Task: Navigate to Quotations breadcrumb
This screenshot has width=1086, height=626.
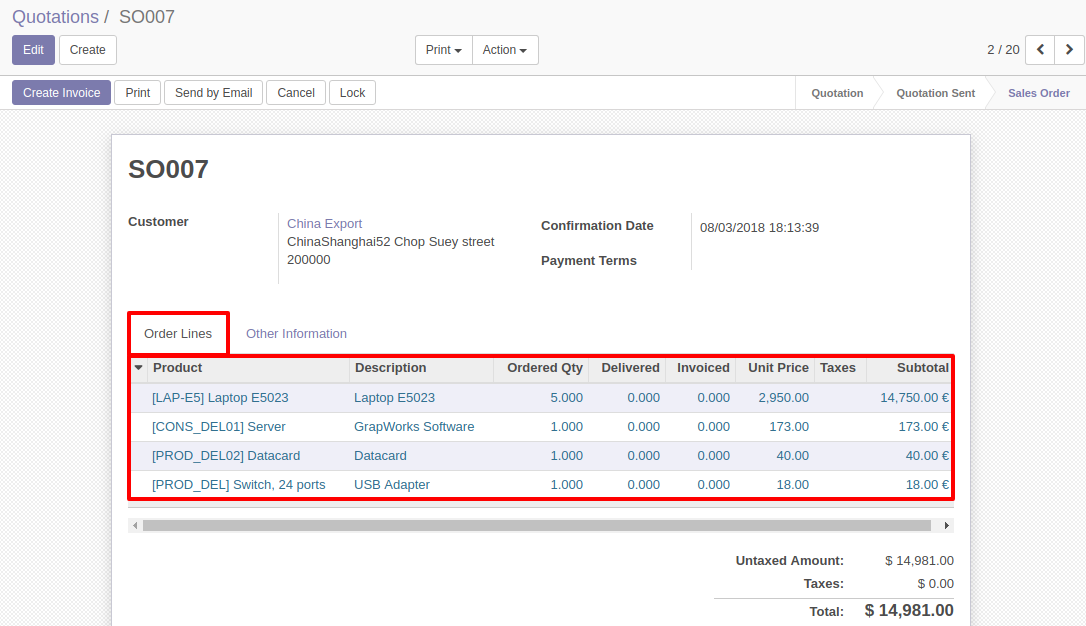Action: click(x=55, y=17)
